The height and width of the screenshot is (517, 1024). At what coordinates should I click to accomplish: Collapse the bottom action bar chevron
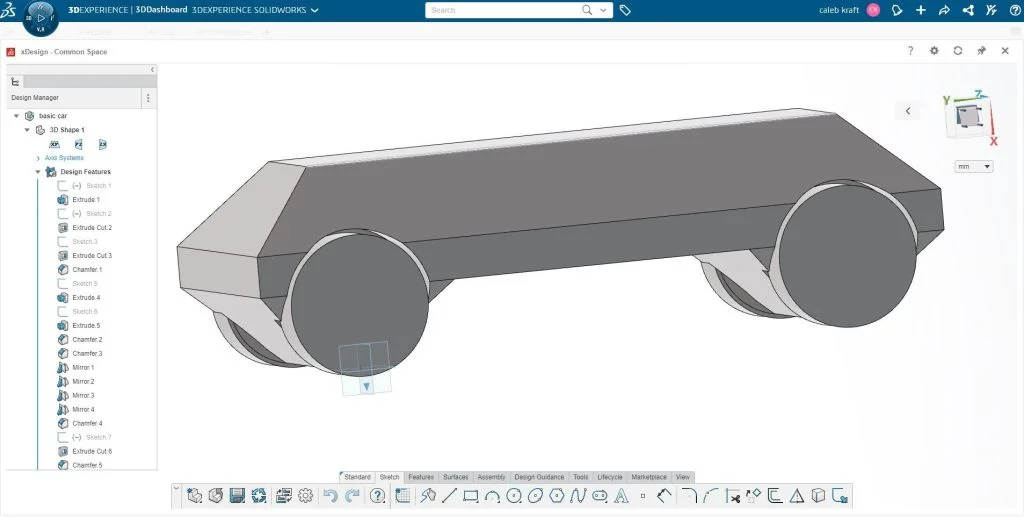point(176,488)
